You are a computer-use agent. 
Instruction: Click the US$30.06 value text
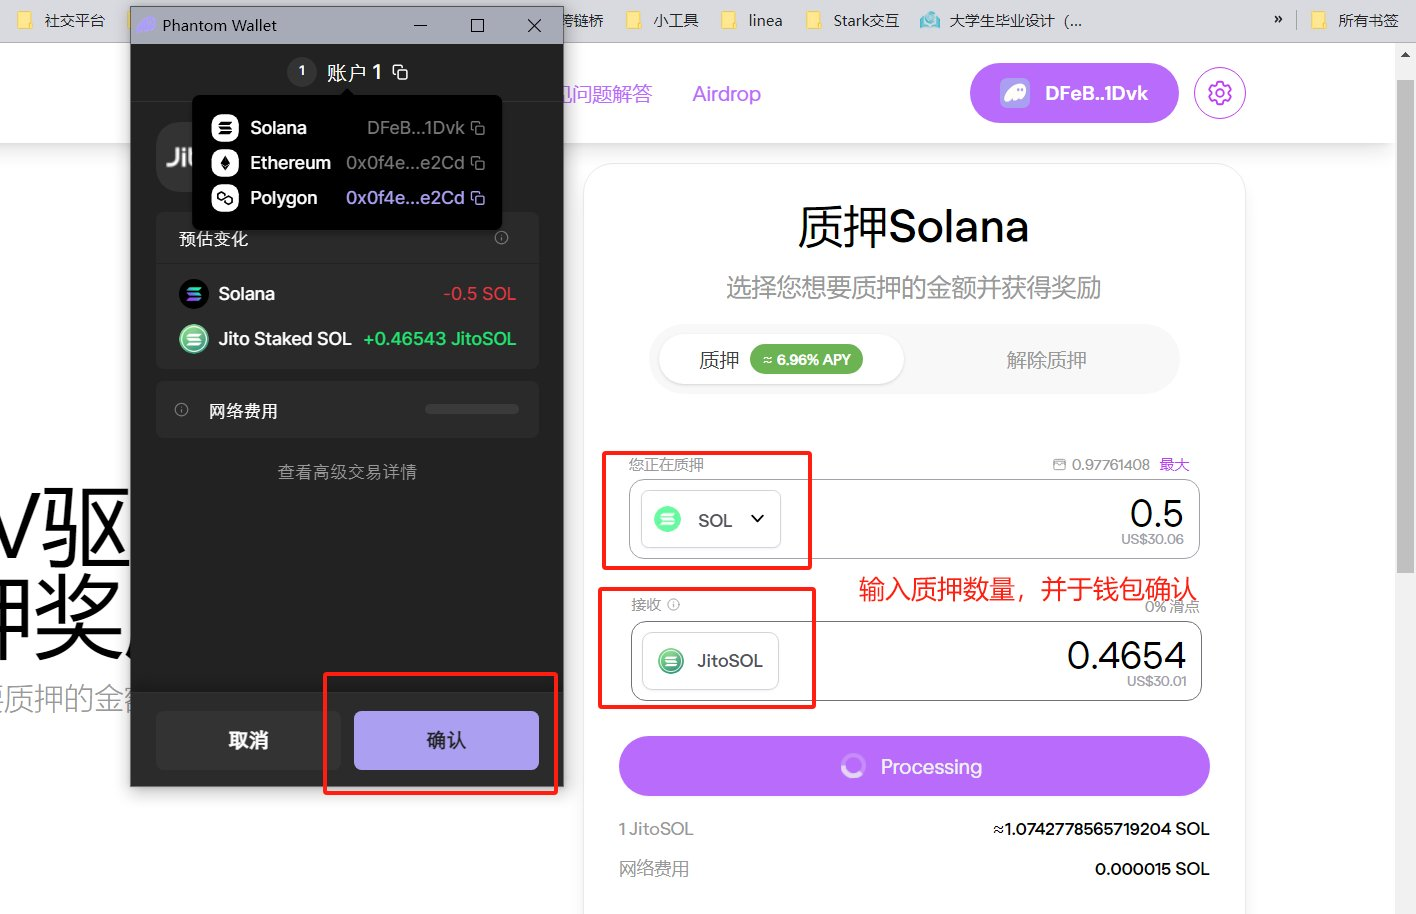(1152, 539)
